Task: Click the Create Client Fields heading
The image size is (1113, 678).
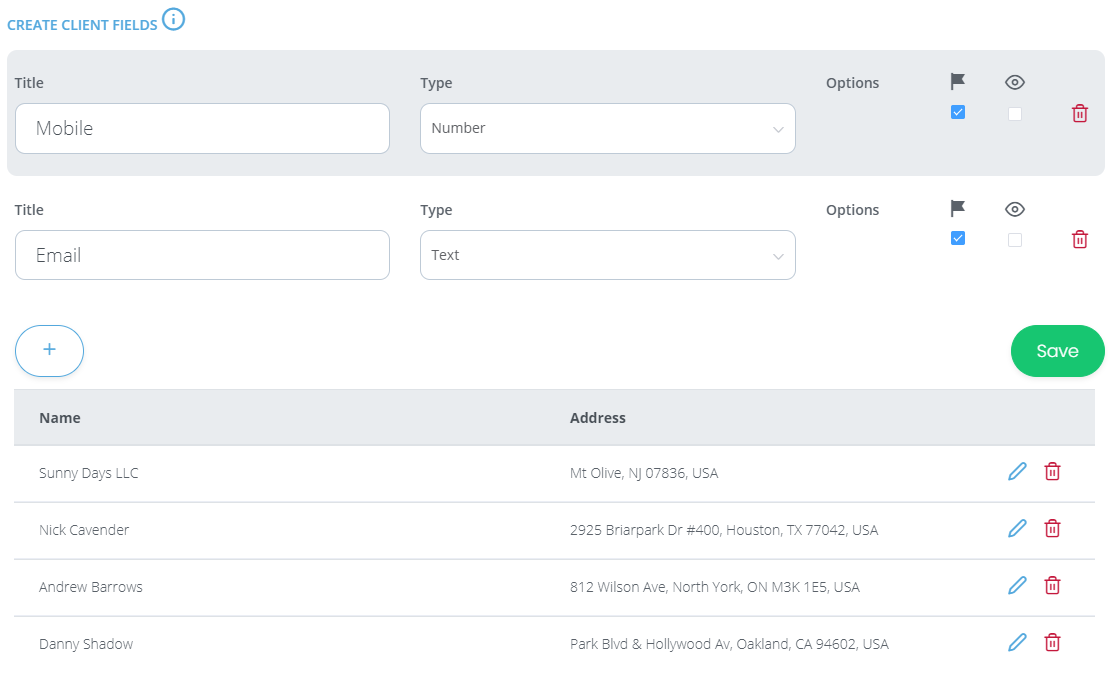Action: point(82,25)
